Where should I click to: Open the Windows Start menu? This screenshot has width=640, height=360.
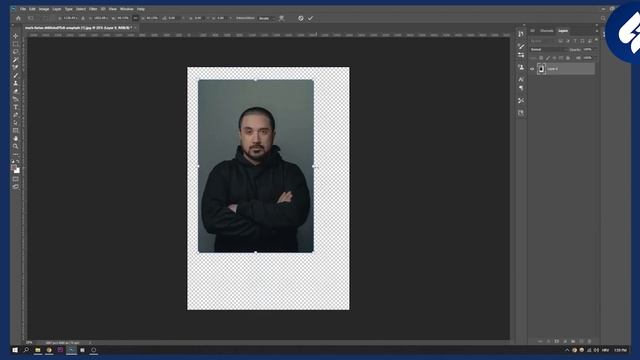coord(15,350)
